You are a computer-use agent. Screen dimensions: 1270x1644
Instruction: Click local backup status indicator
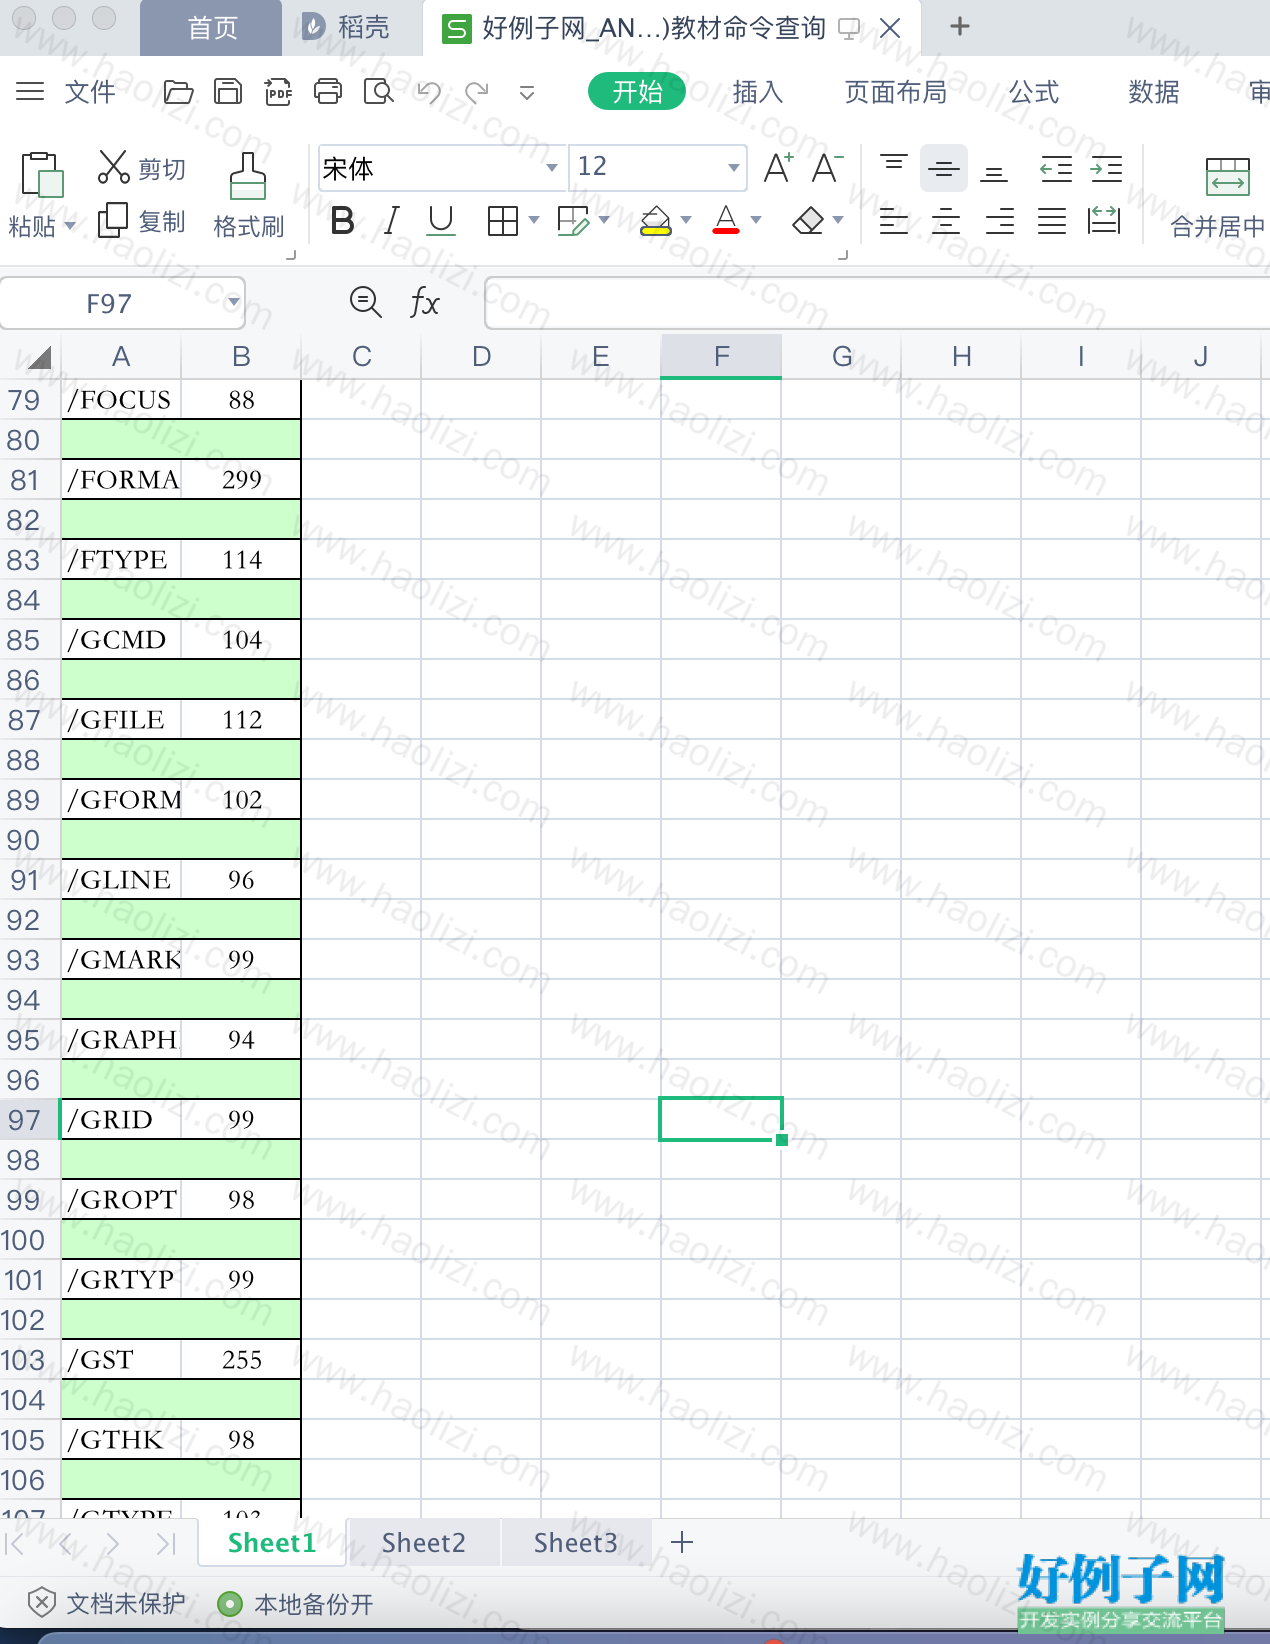(295, 1604)
